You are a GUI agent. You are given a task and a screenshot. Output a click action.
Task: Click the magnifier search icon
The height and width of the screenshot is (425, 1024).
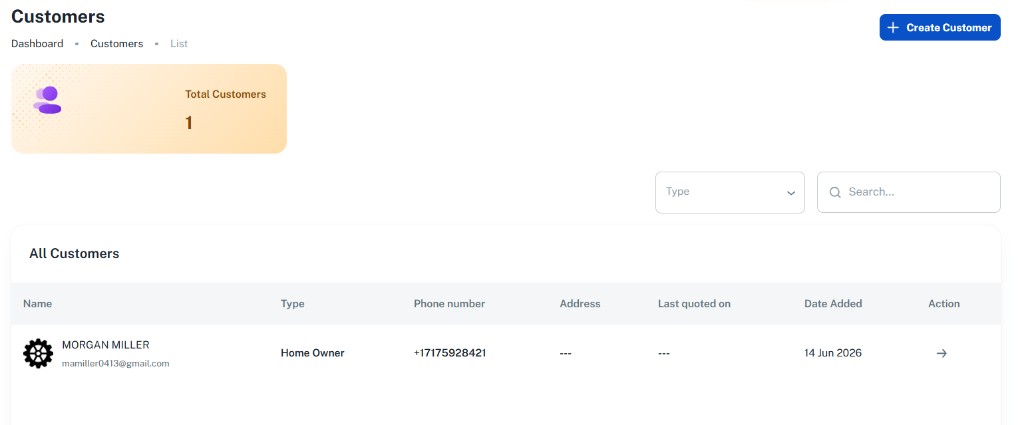[835, 192]
